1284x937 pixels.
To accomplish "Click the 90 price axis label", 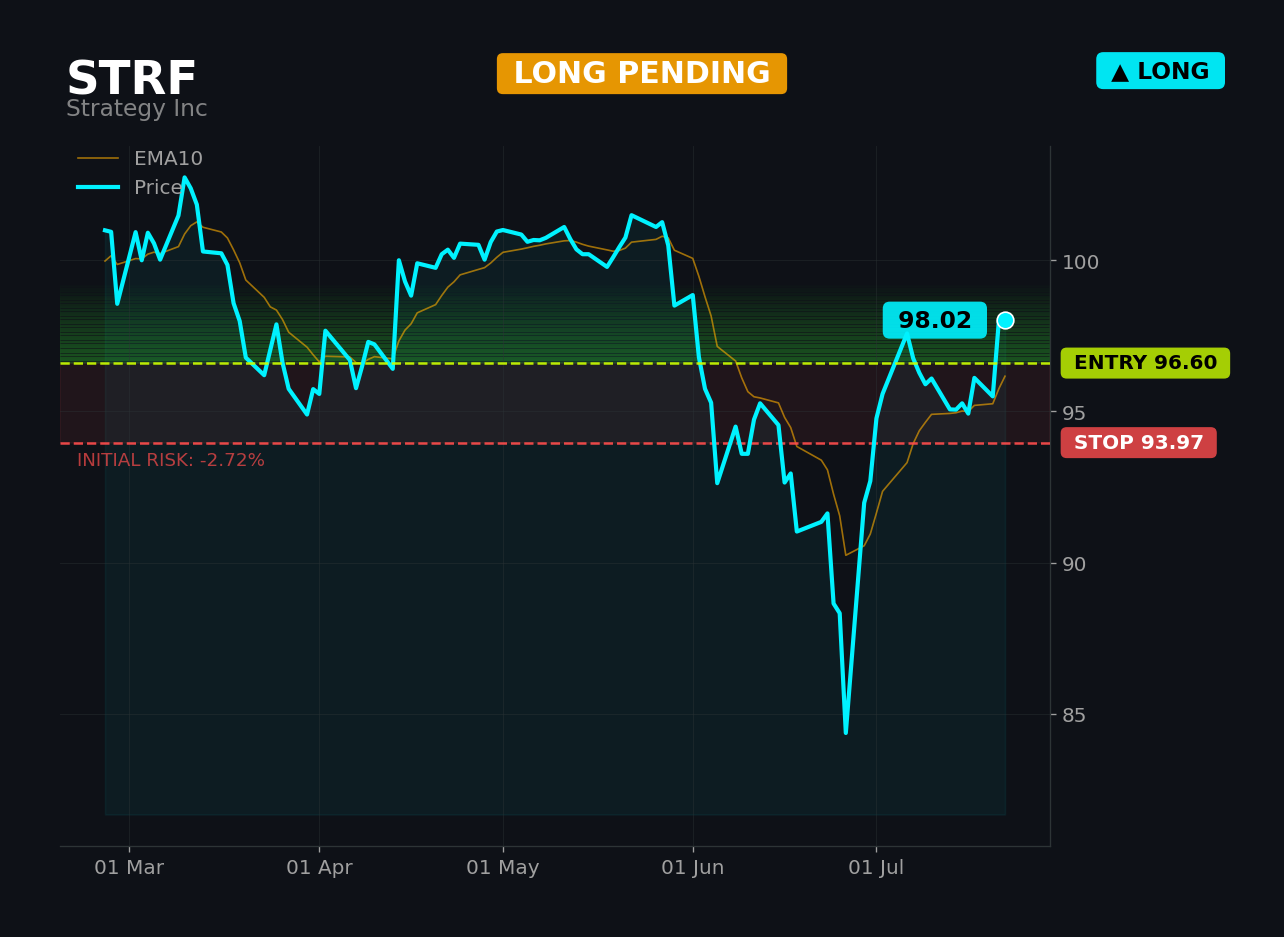I will coord(1074,564).
